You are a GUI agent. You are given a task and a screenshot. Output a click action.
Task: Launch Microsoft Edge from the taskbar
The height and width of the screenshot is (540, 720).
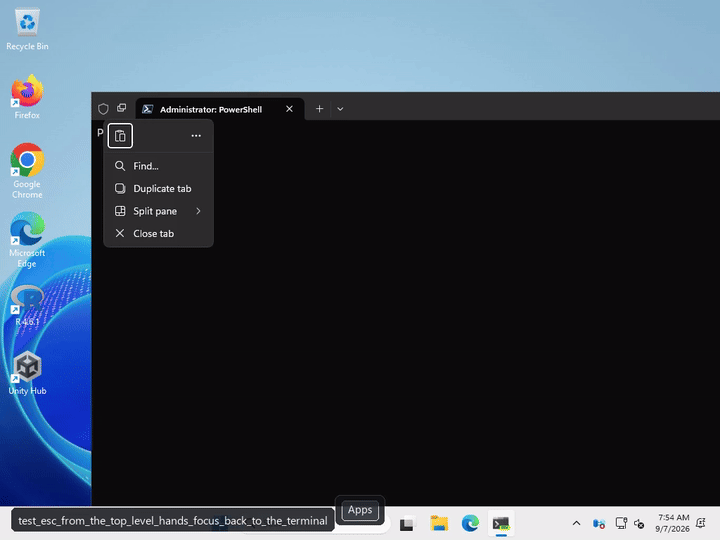[470, 523]
